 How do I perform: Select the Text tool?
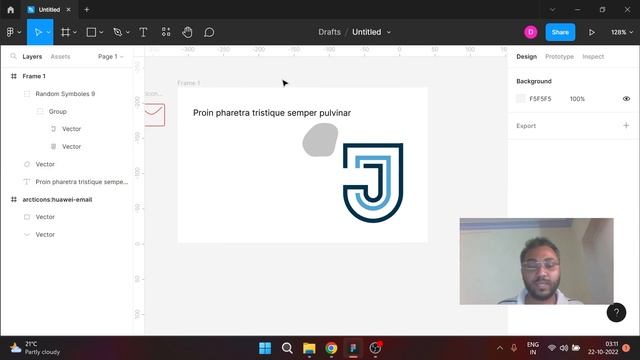(143, 32)
